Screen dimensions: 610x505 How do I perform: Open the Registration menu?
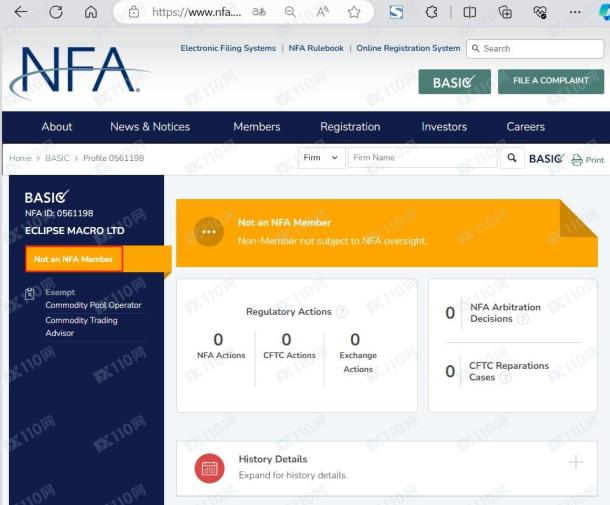pos(350,127)
